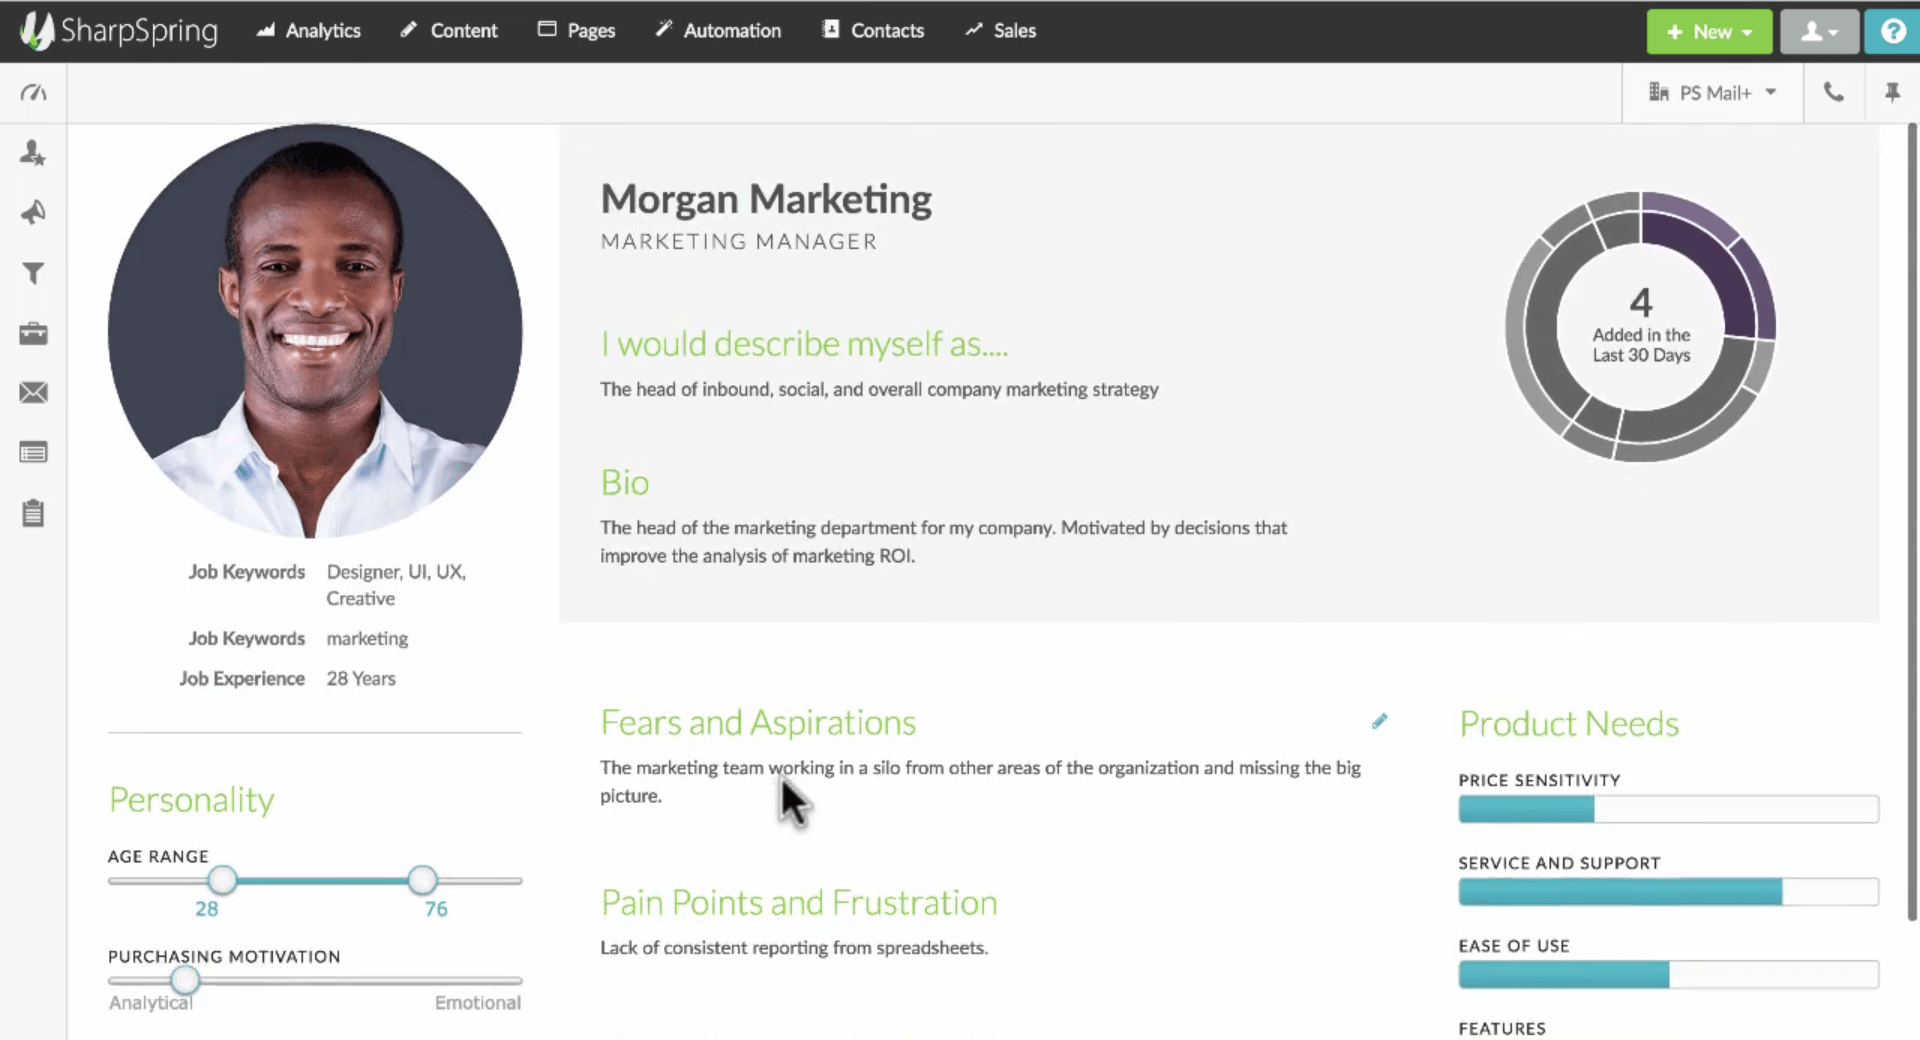The width and height of the screenshot is (1920, 1040).
Task: Click the clipboard sidebar icon
Action: [33, 513]
